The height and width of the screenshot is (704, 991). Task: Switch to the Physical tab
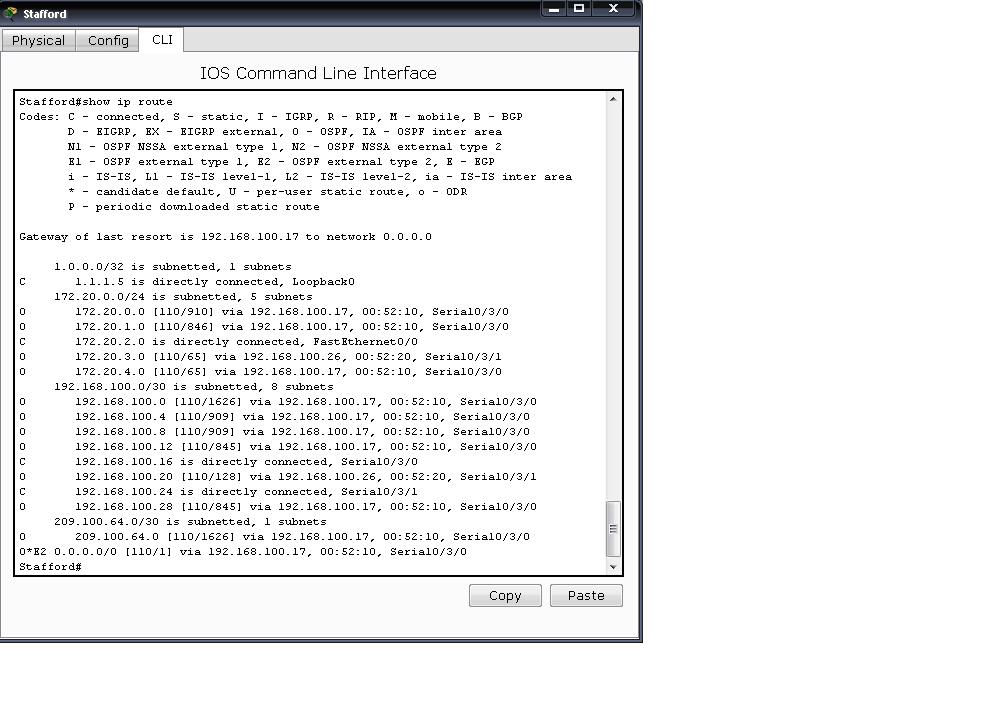(38, 40)
